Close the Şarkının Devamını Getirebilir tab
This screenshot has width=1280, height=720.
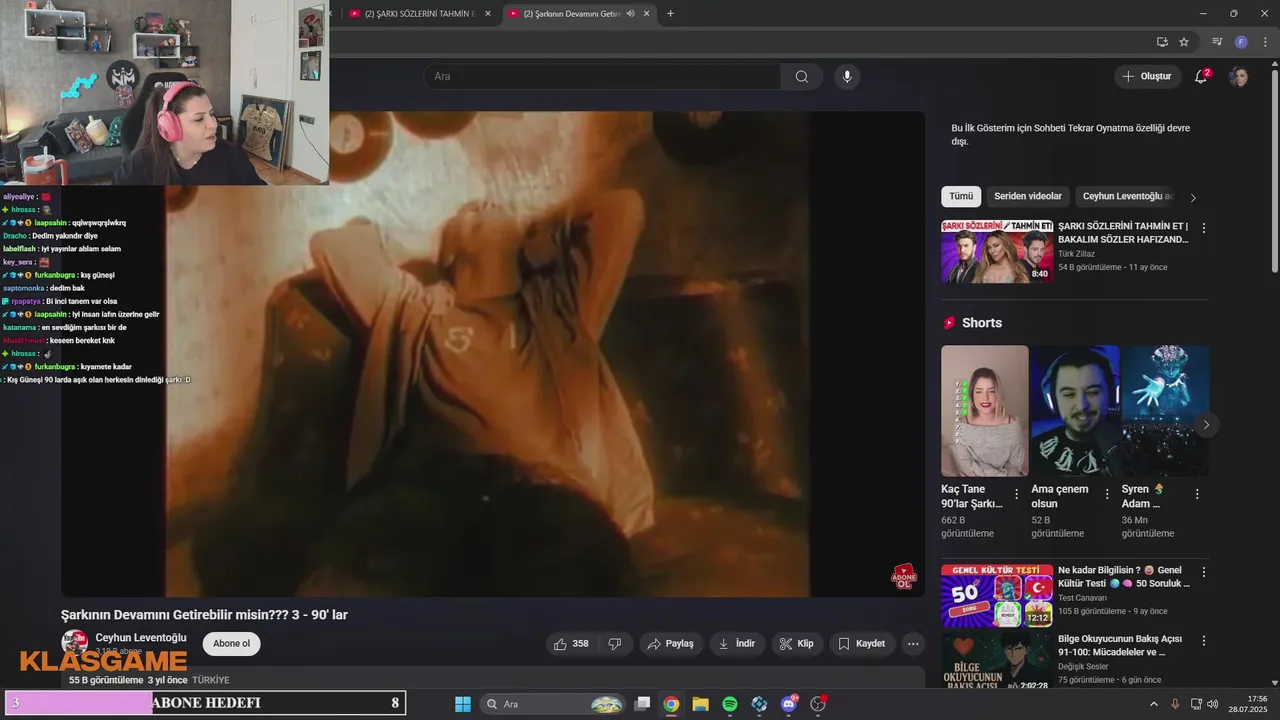click(x=646, y=14)
